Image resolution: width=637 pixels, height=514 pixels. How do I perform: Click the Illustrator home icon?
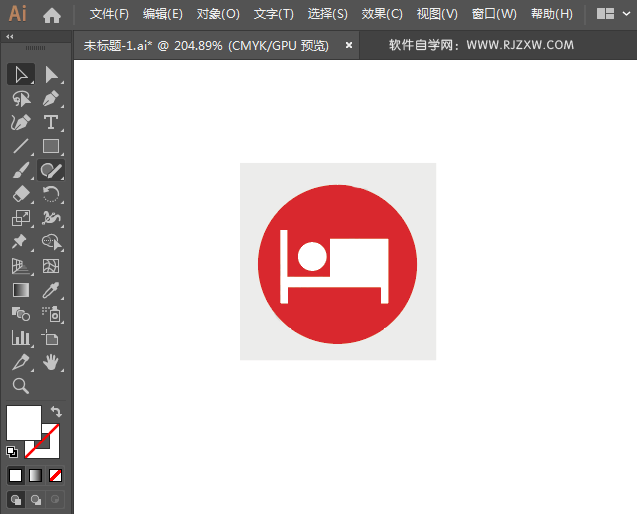(52, 15)
